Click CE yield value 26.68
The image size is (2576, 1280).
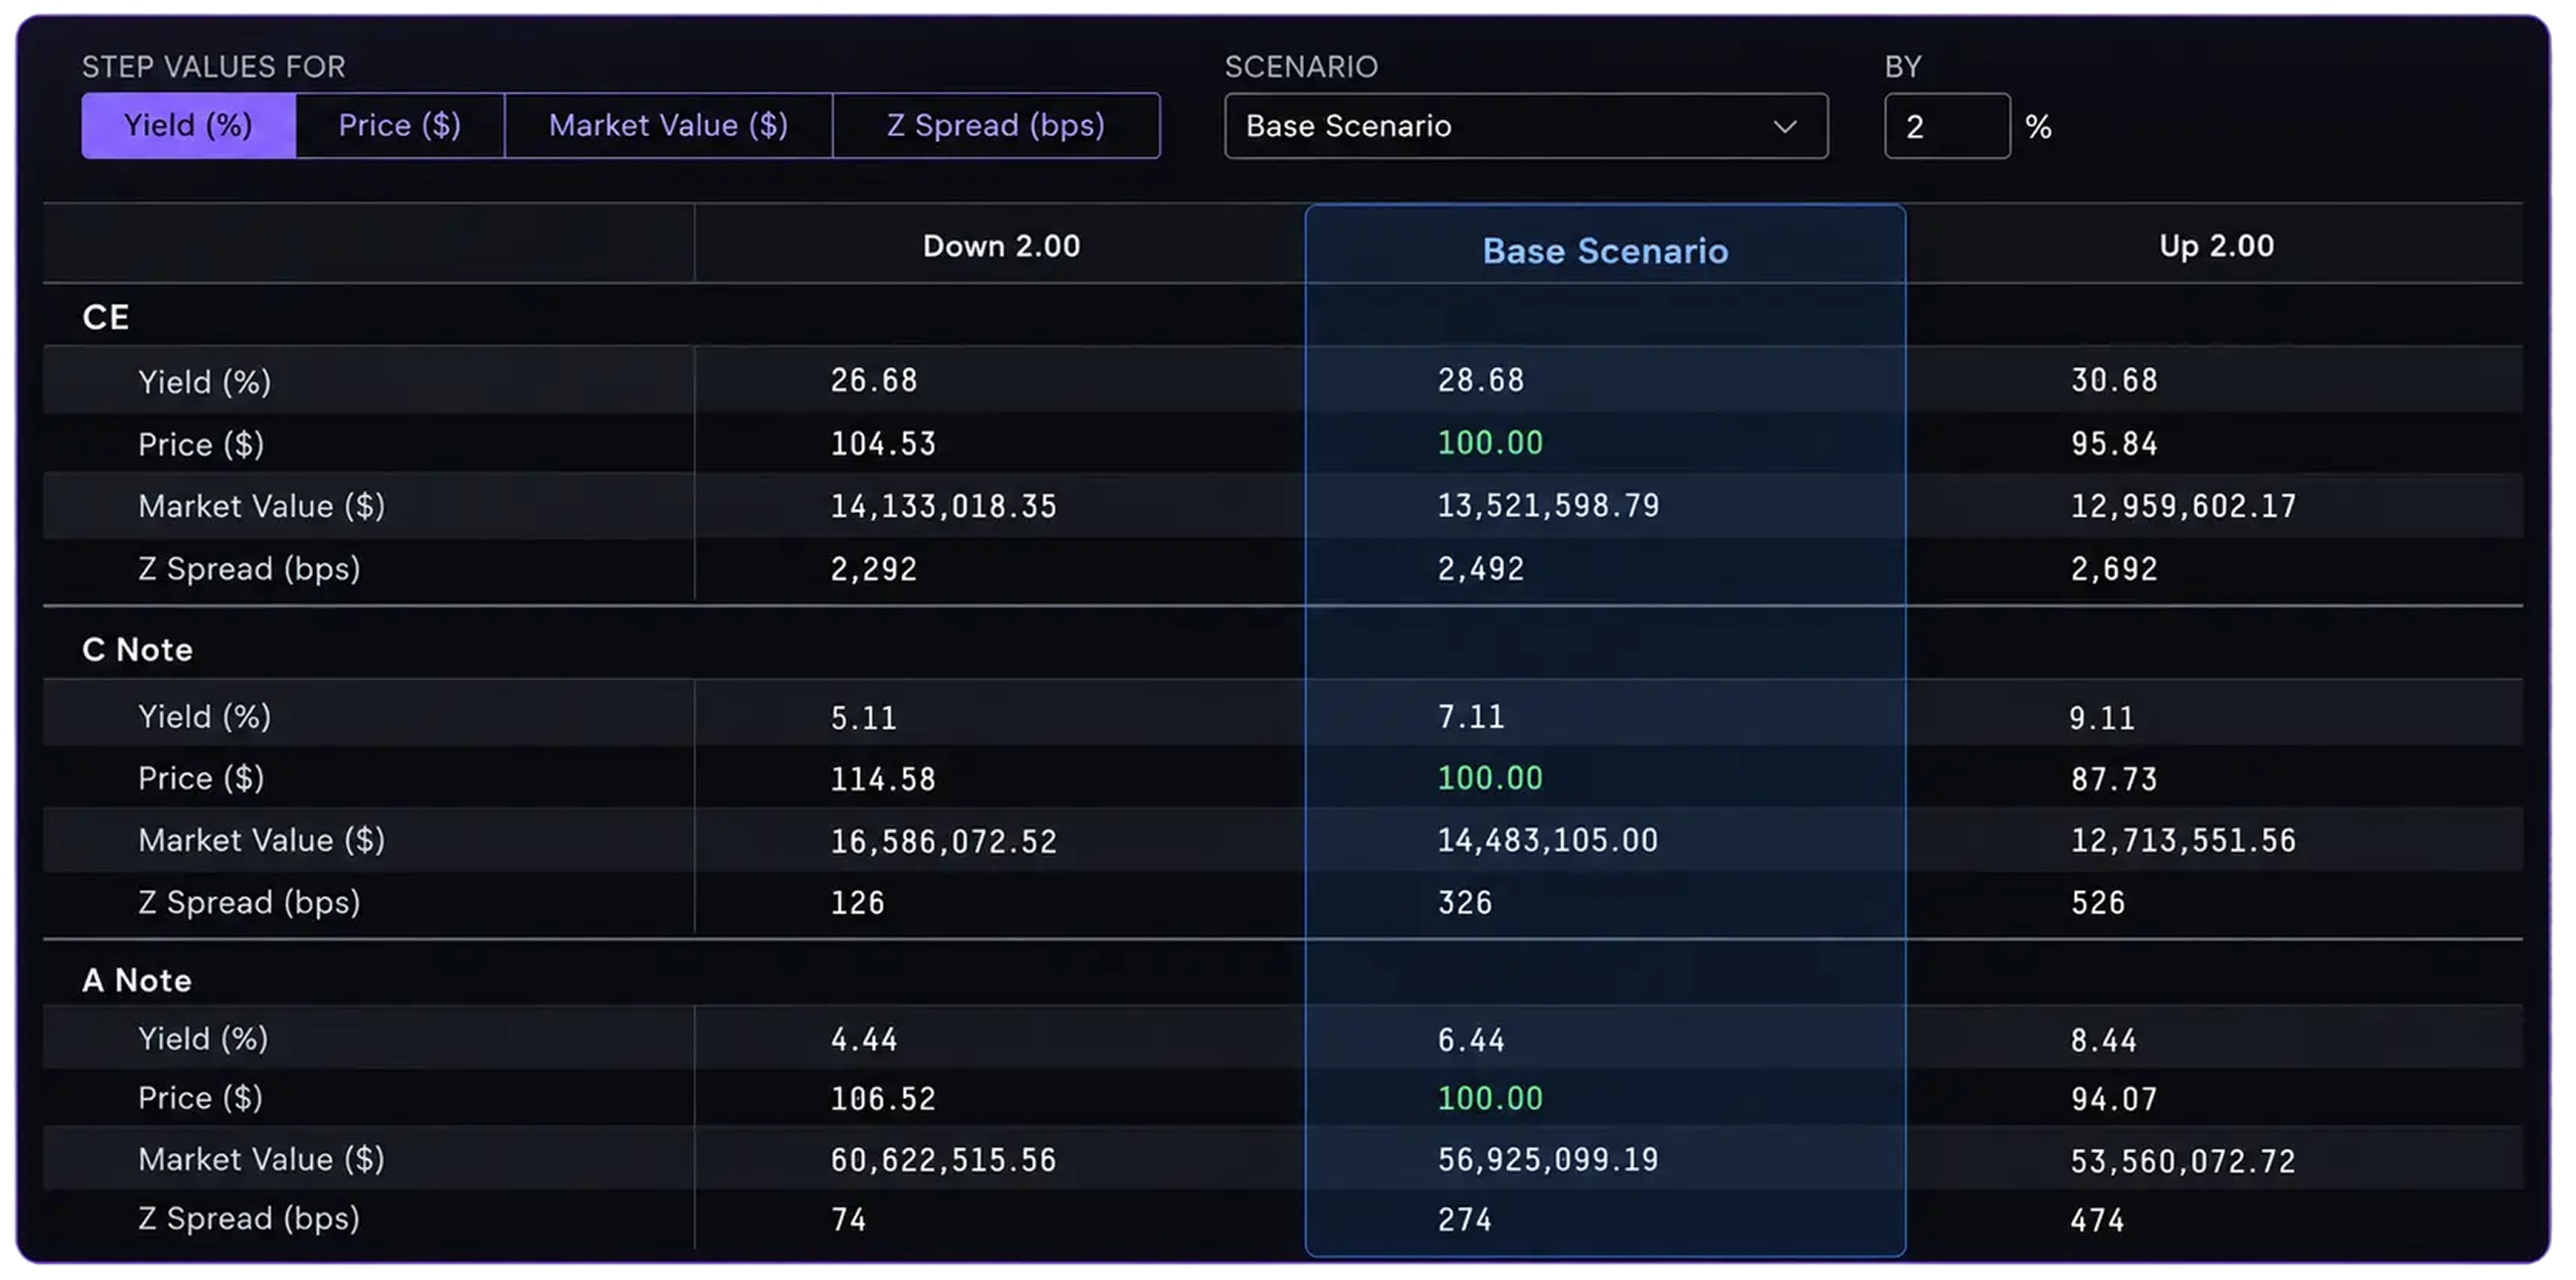(874, 381)
